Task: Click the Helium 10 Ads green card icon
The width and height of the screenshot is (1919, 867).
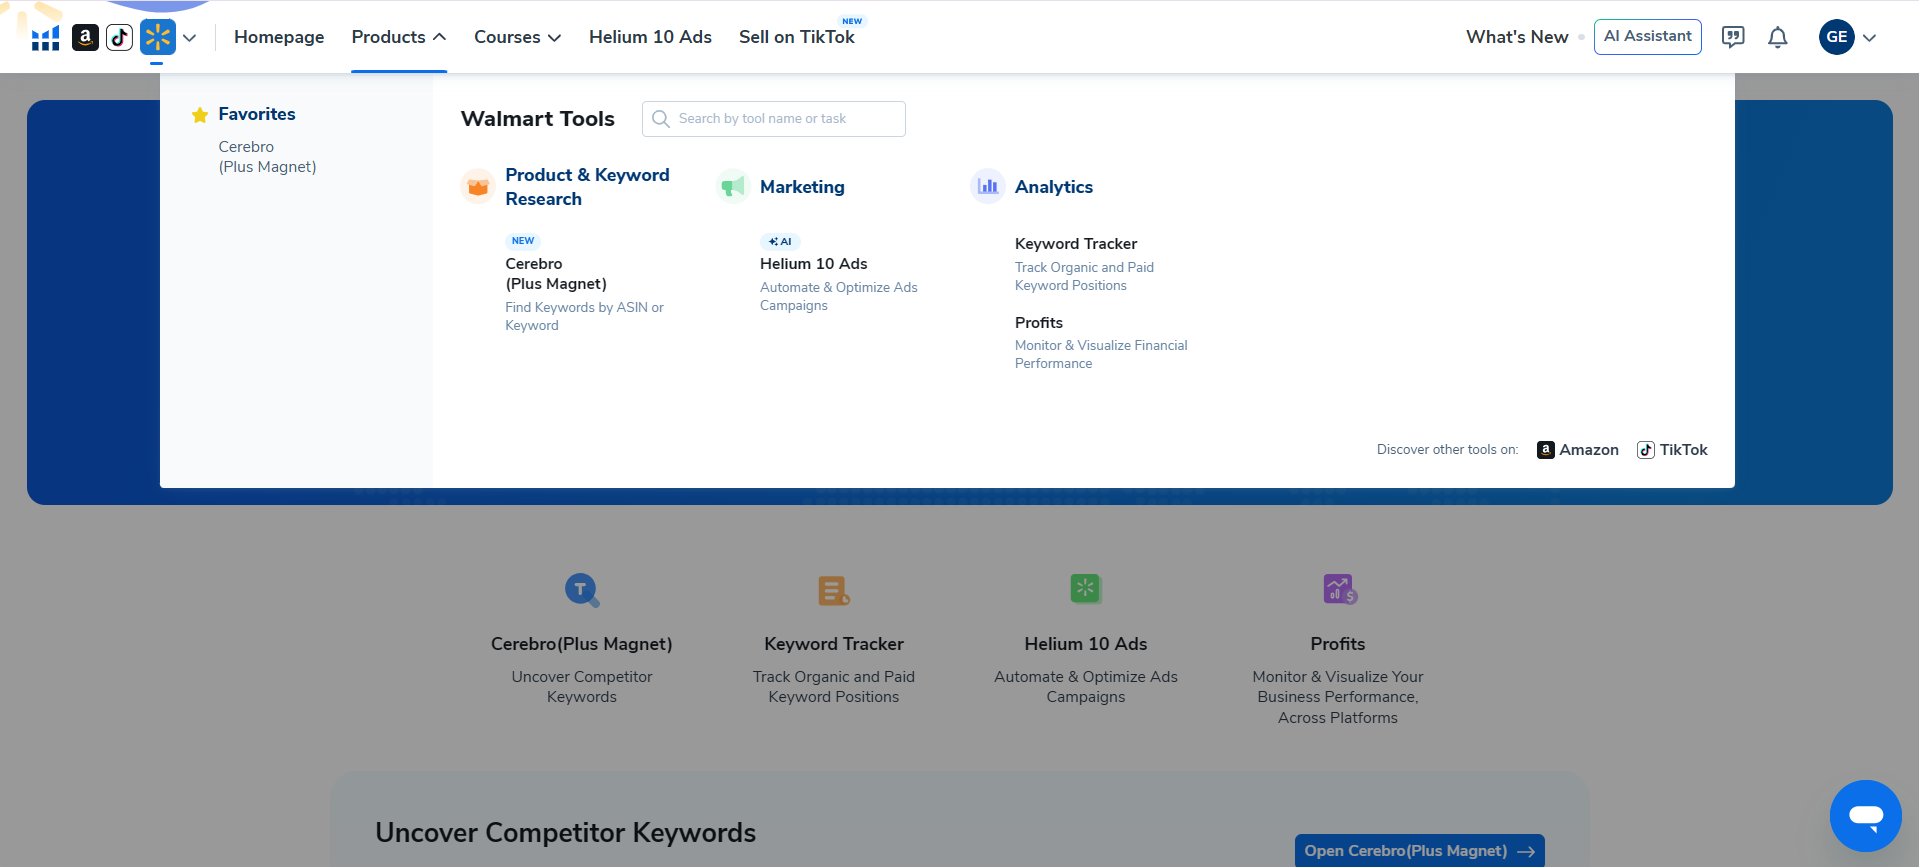Action: point(1086,588)
